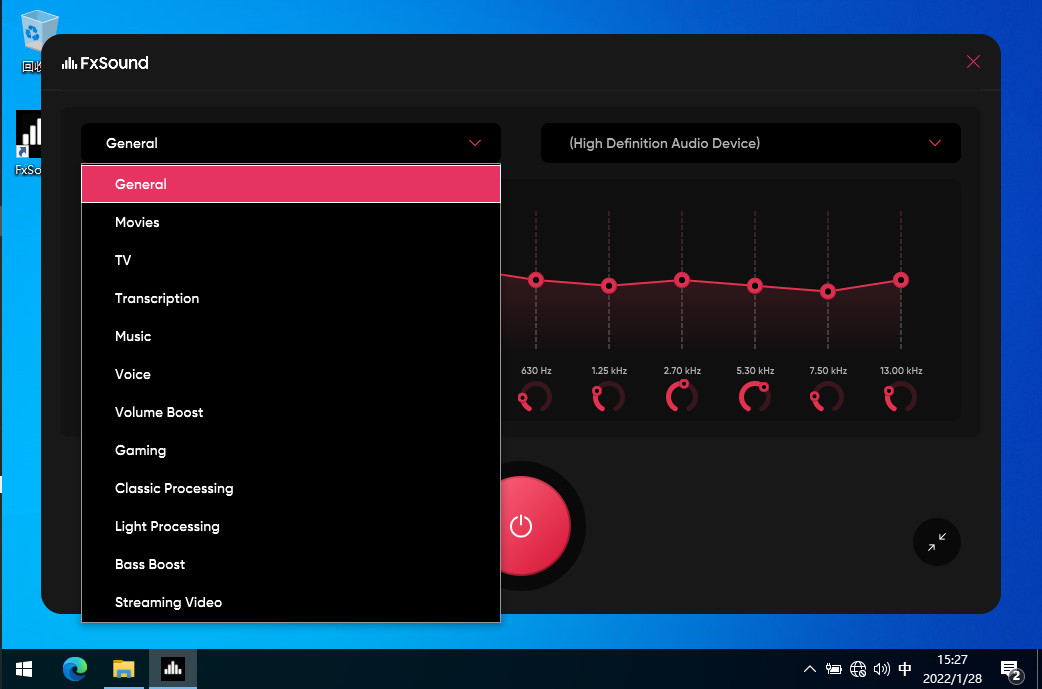This screenshot has width=1042, height=689.
Task: Switch to mini mode with collapse icon
Action: click(937, 542)
